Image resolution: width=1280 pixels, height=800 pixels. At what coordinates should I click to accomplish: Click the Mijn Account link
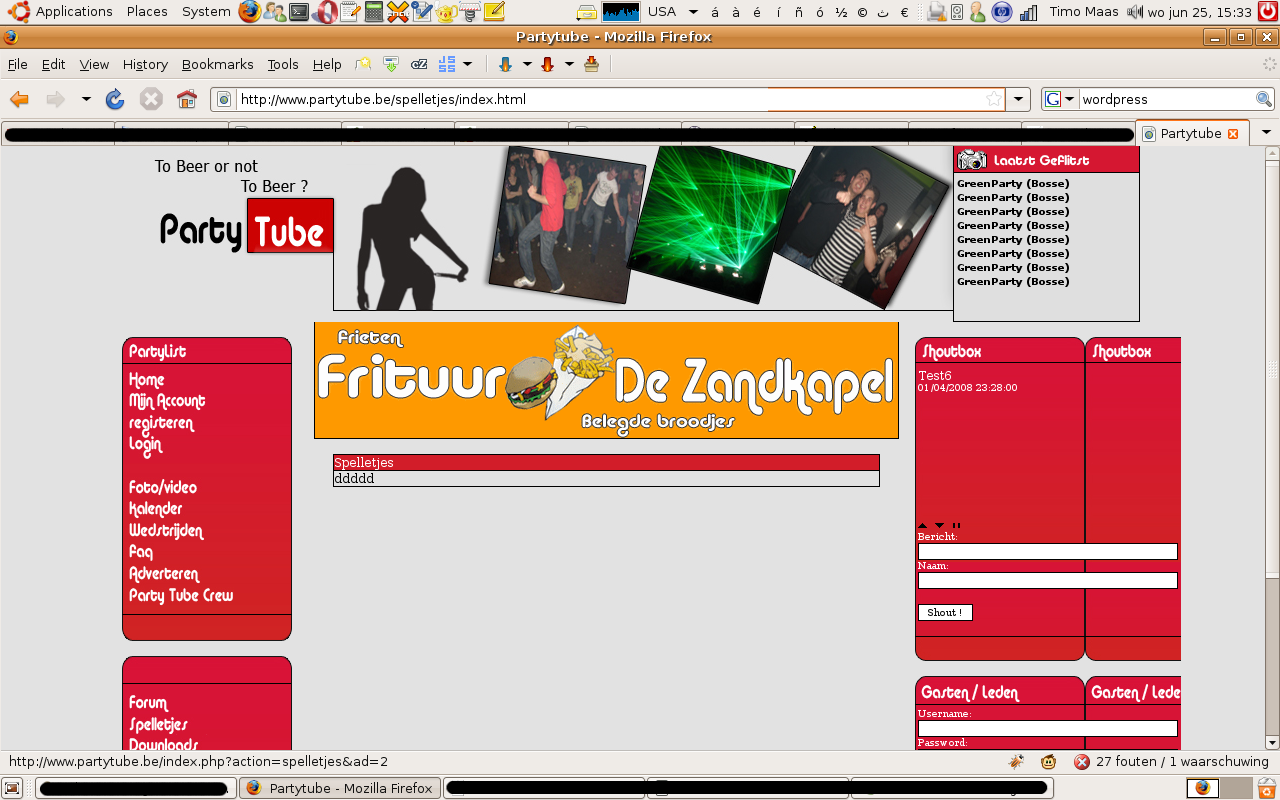click(x=167, y=401)
